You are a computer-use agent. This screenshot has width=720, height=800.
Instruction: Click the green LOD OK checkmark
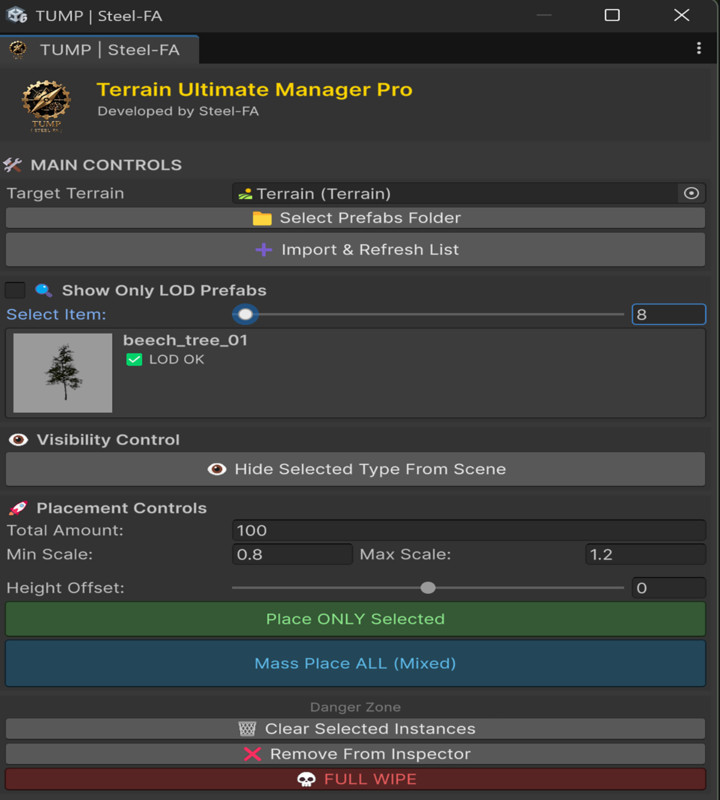point(134,360)
